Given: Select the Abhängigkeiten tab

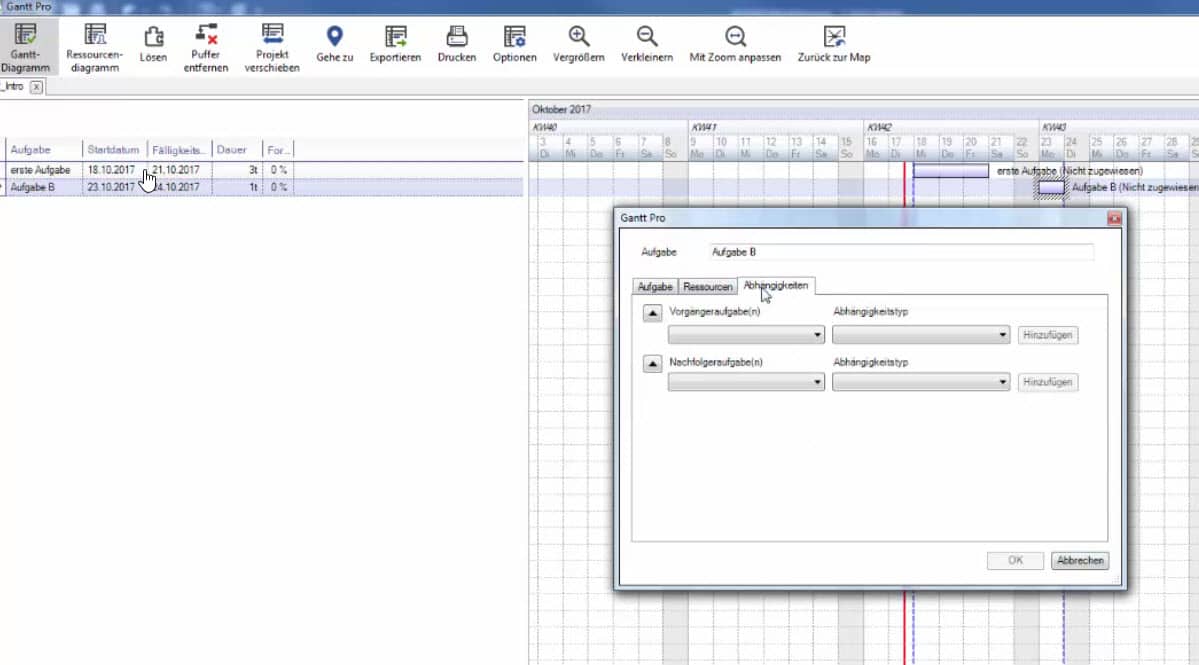Looking at the screenshot, I should [x=775, y=286].
